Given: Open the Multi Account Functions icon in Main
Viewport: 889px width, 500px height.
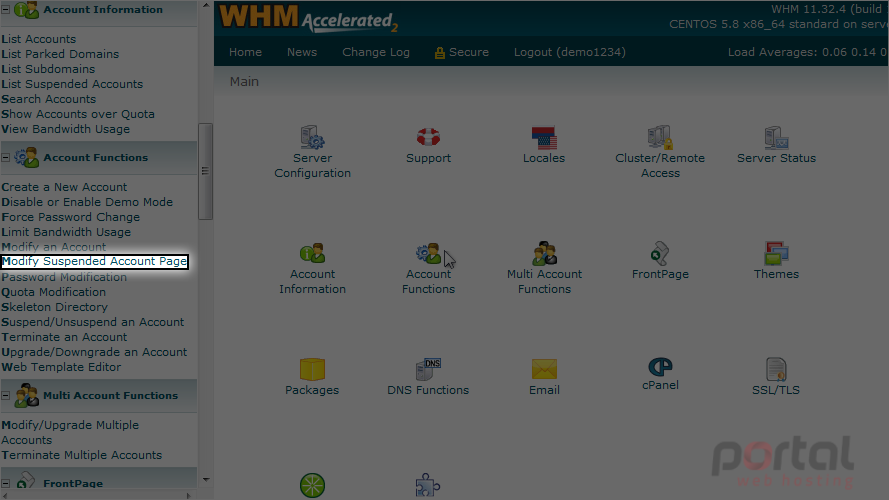Looking at the screenshot, I should (x=544, y=253).
